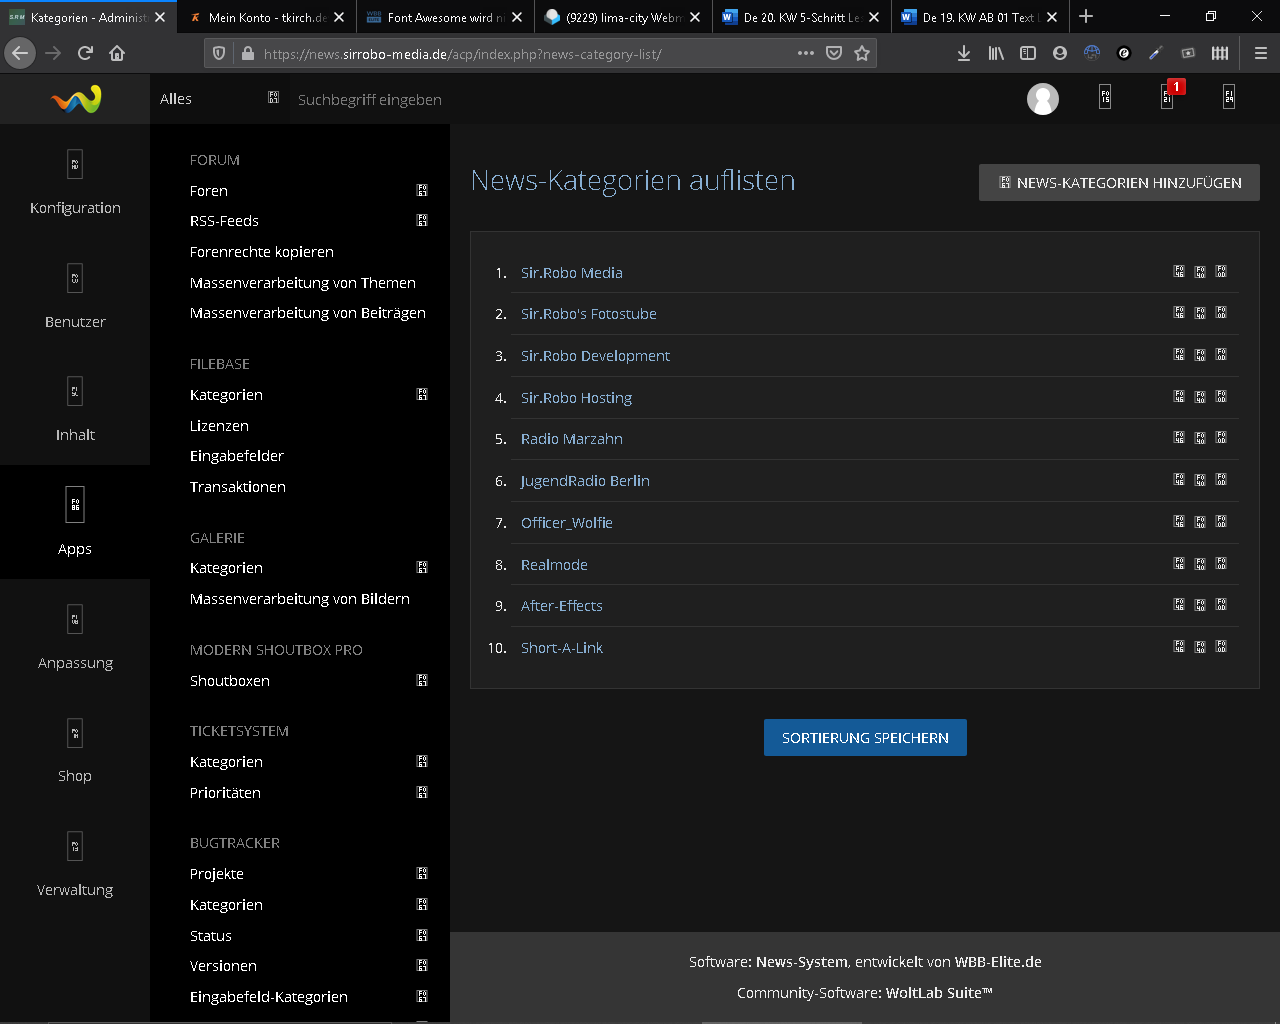
Task: Reload the page with browser refresh button
Action: coord(85,53)
